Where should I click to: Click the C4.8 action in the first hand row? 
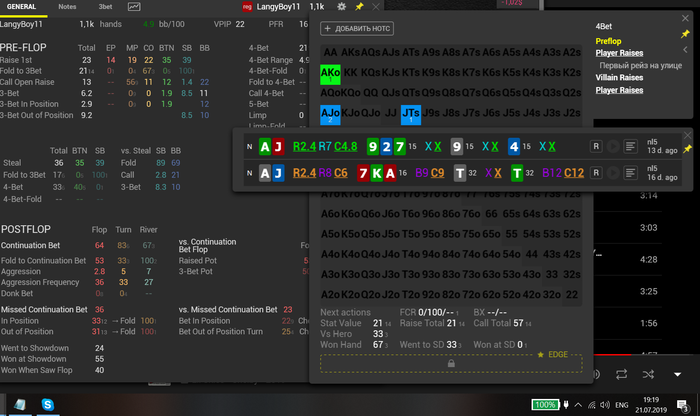click(346, 146)
